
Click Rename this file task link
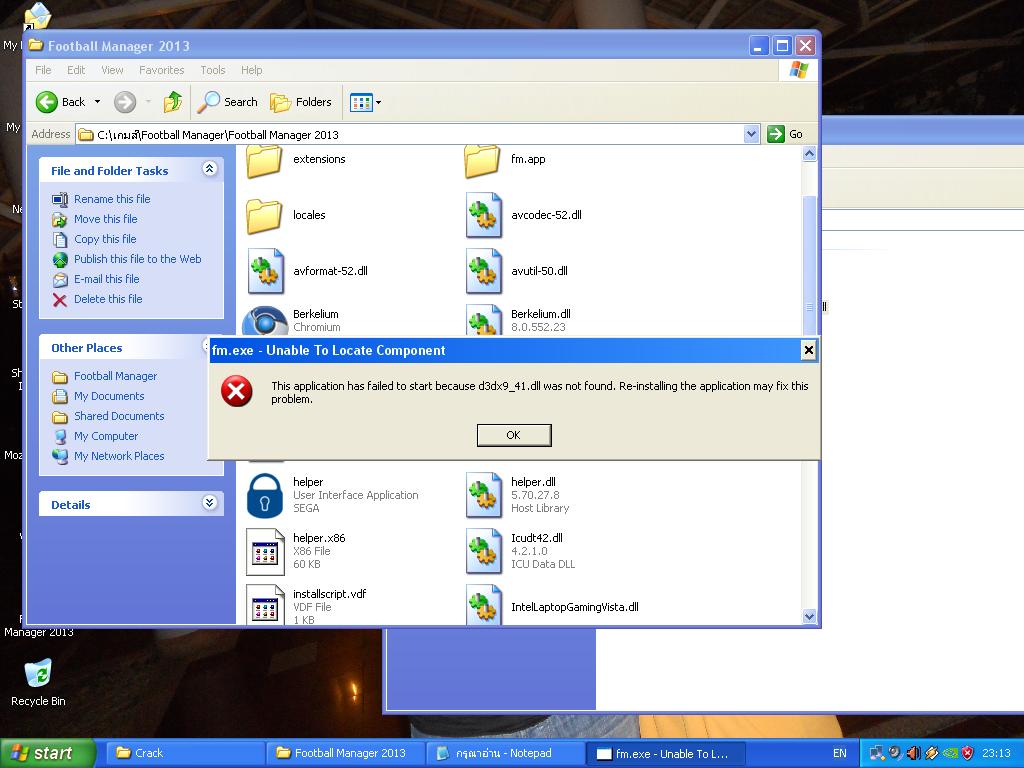[x=112, y=199]
